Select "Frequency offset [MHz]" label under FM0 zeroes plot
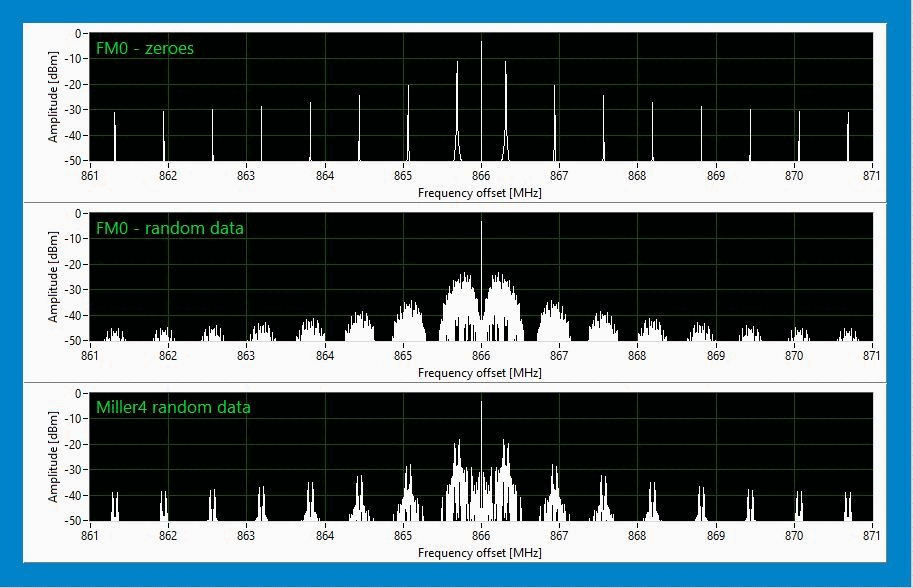The image size is (913, 588). click(x=480, y=193)
